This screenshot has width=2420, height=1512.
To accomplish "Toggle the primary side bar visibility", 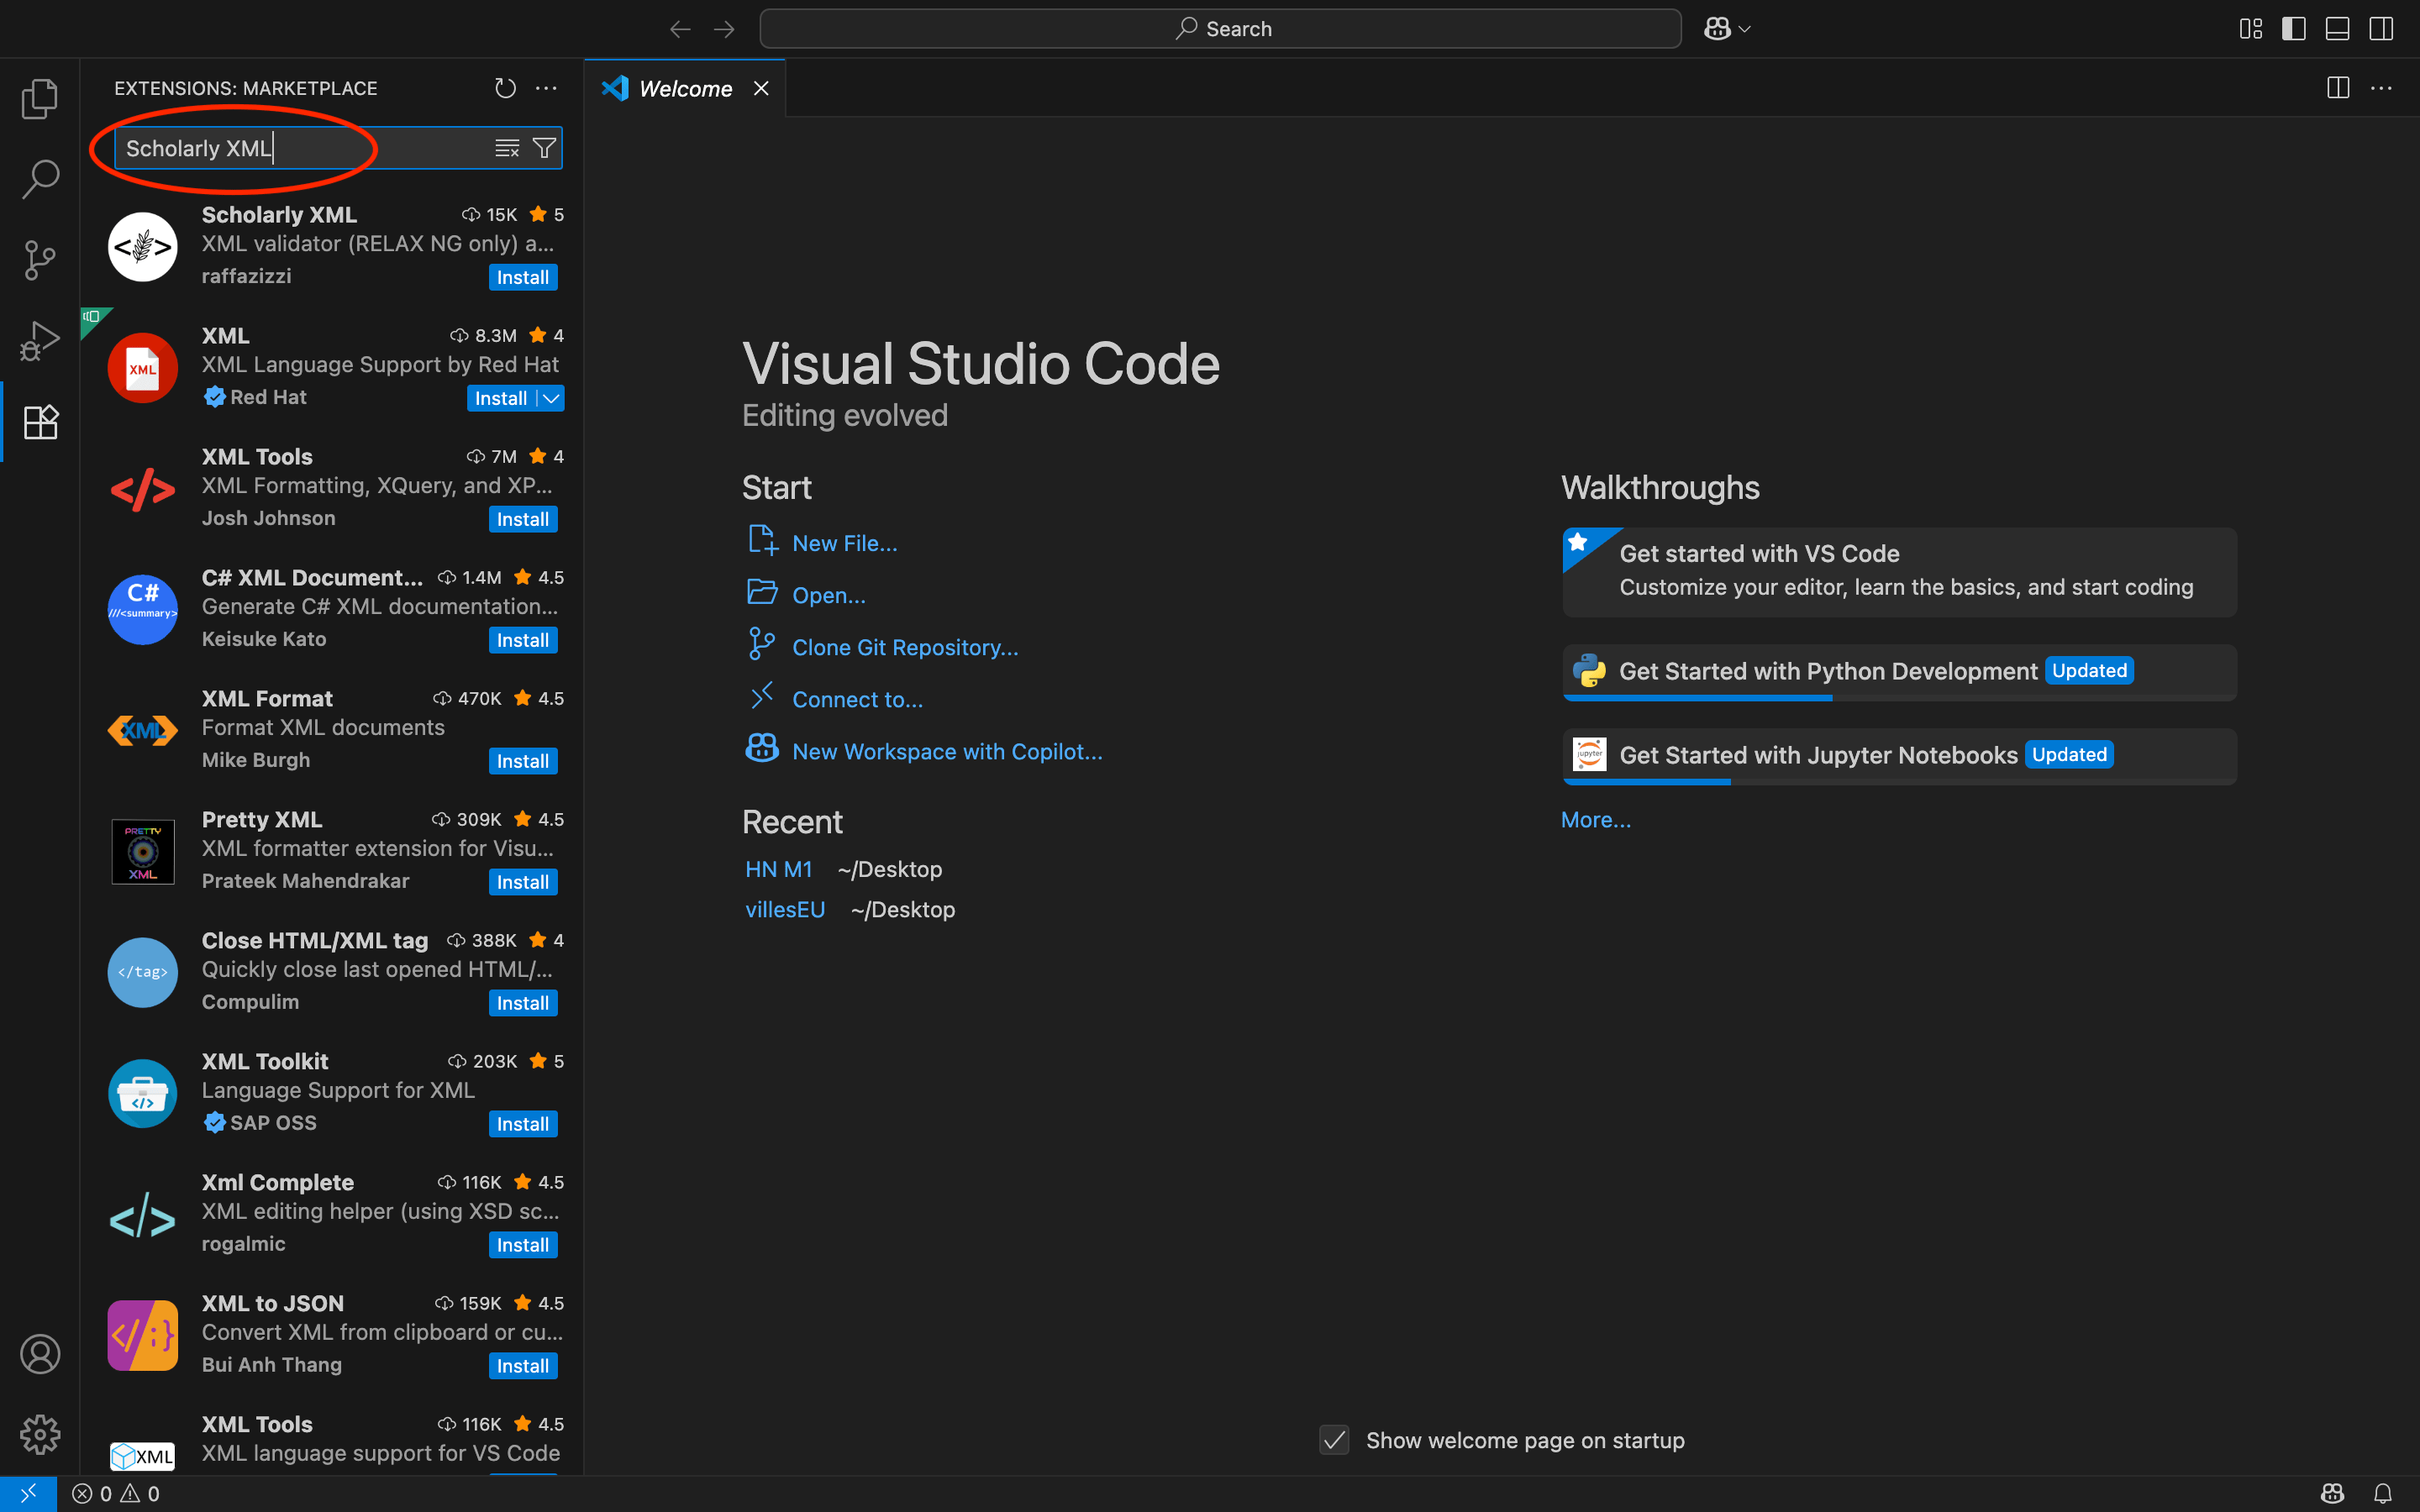I will click(x=2293, y=28).
